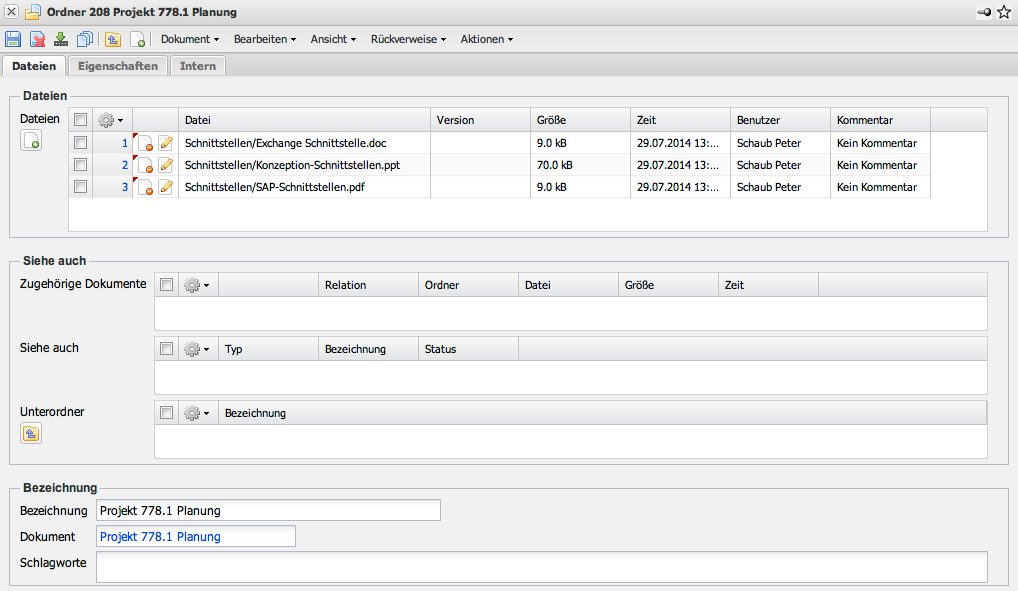Open the Rückverweise menu
Image resolution: width=1018 pixels, height=591 pixels.
pos(408,39)
